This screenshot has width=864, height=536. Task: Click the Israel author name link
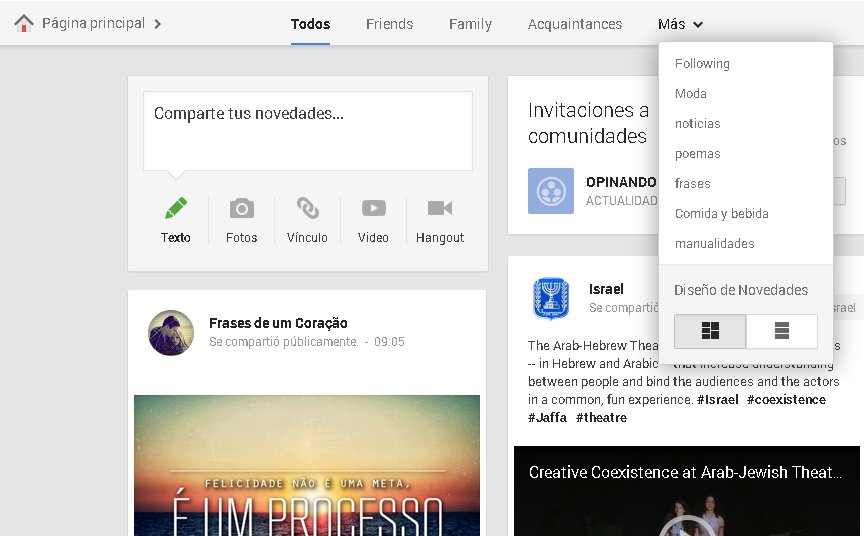point(606,289)
